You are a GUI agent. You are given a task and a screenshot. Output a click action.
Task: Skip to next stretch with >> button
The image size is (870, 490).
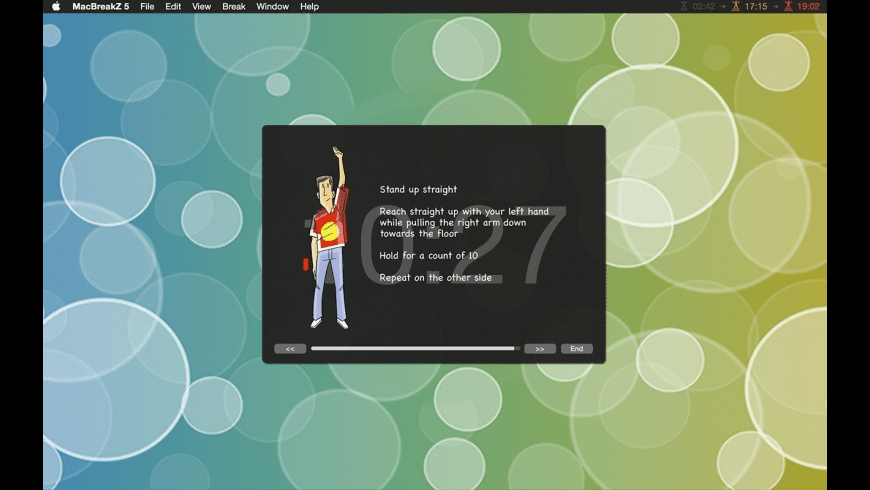(540, 348)
